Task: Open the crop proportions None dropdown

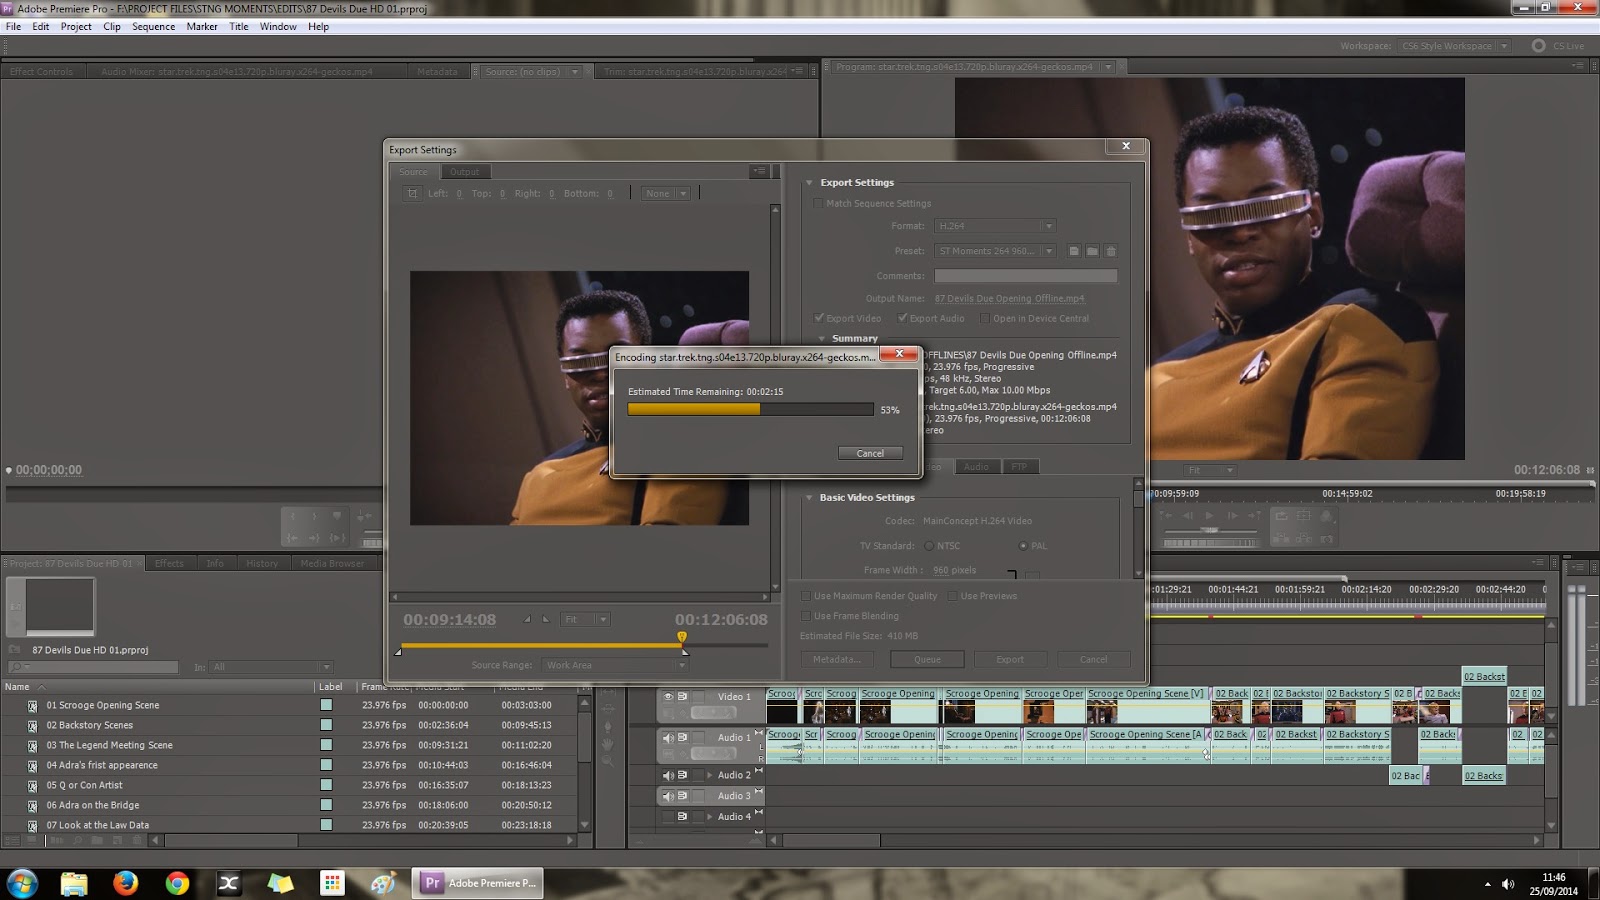Action: [667, 193]
